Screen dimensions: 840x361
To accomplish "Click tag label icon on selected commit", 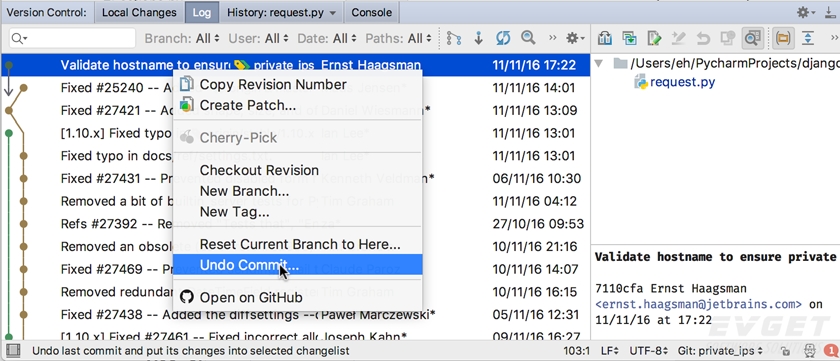I will click(242, 65).
